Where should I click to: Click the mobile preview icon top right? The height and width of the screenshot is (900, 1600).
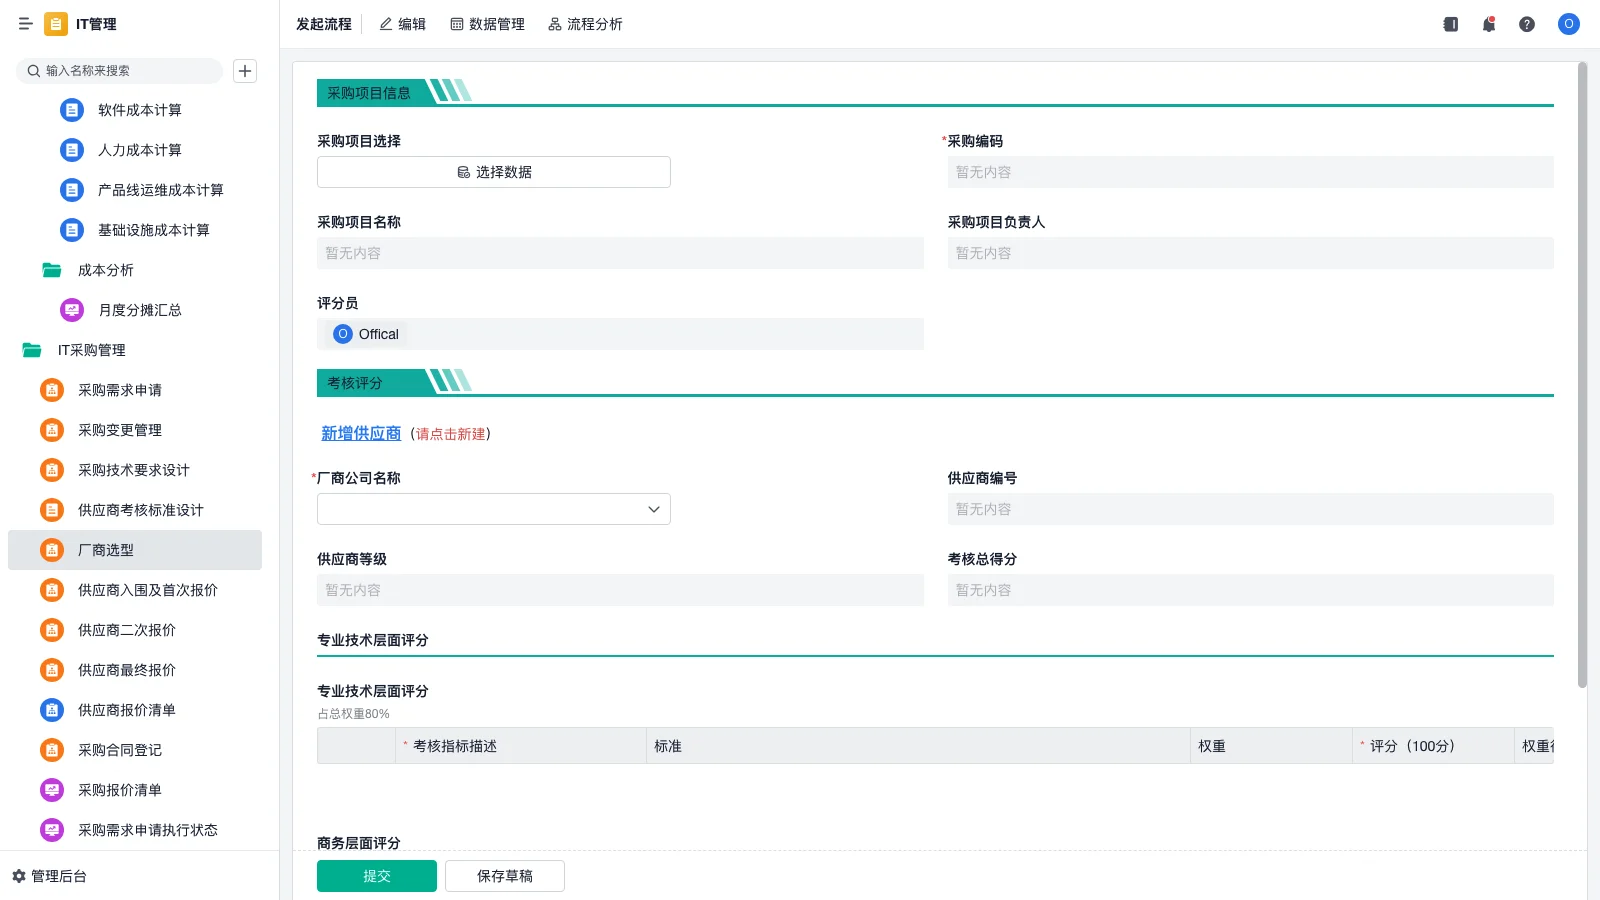point(1449,24)
